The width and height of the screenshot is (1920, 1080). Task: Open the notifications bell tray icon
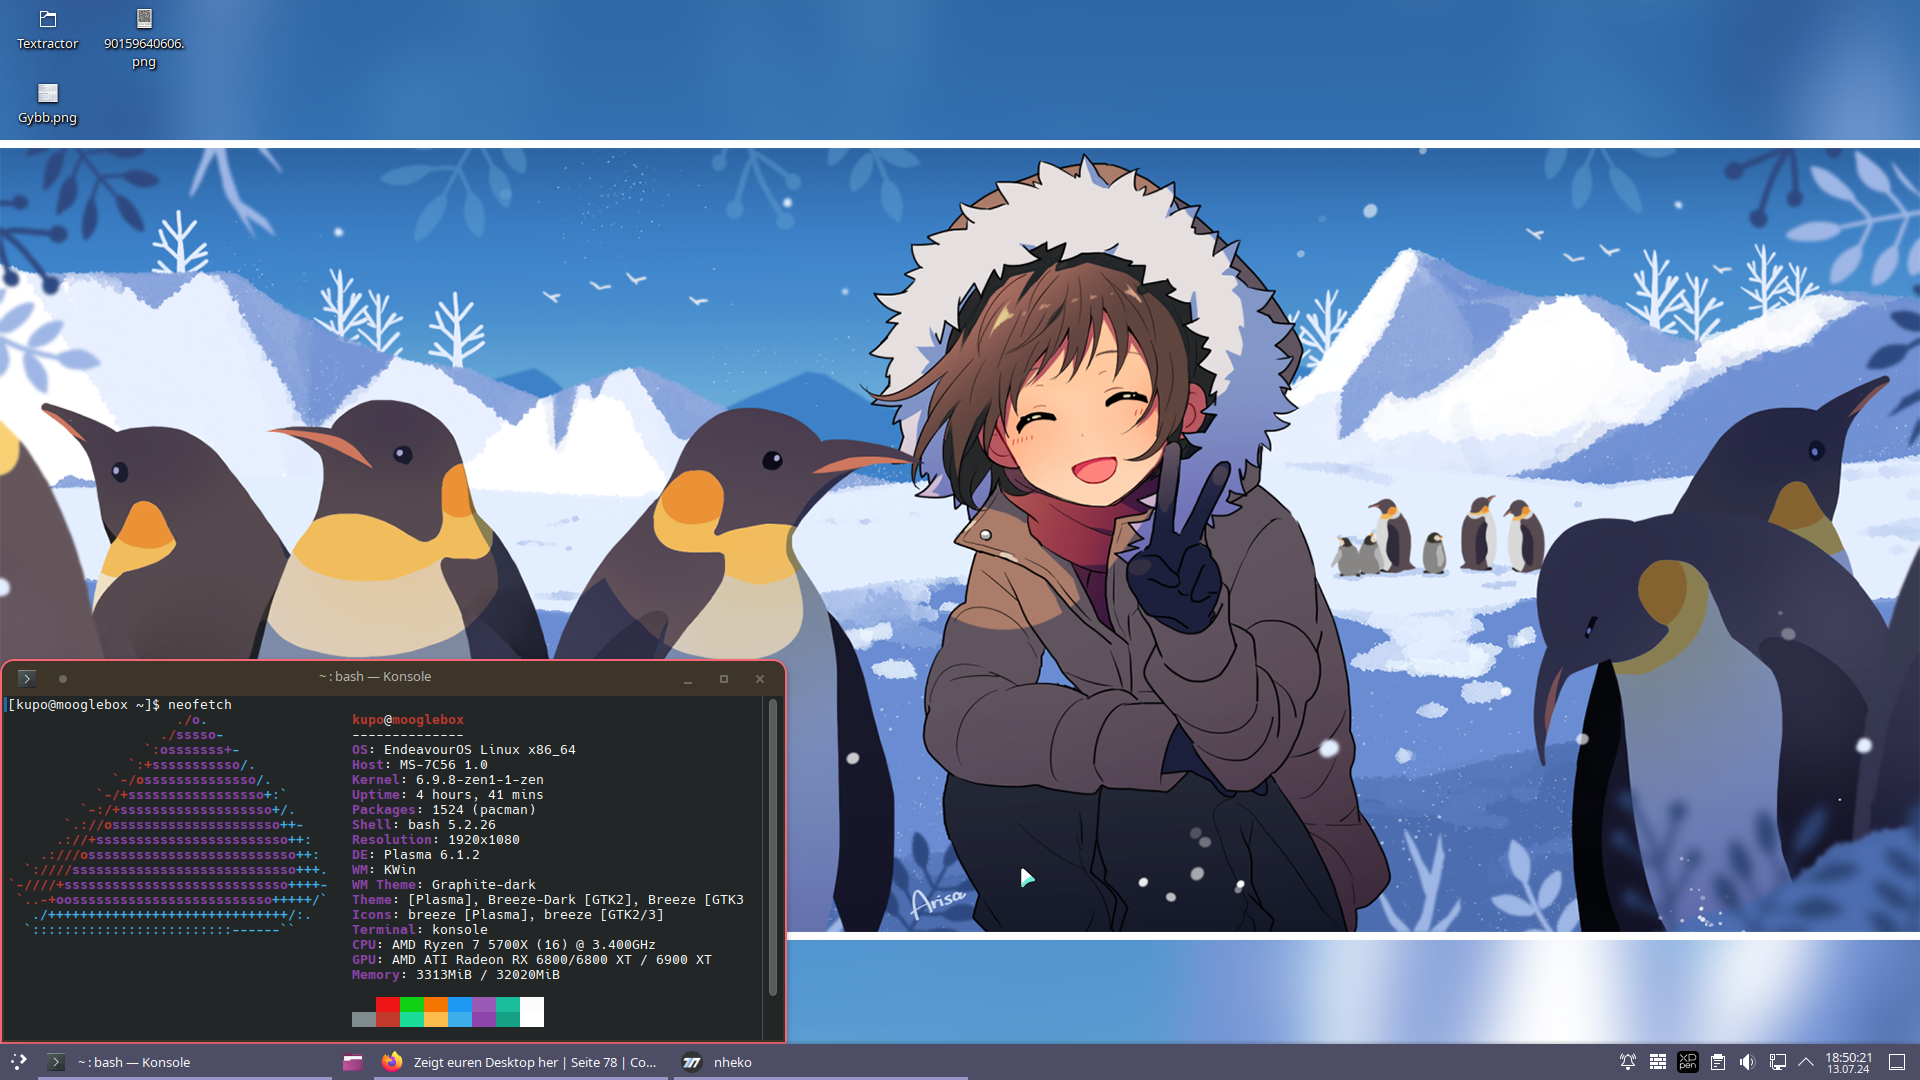coord(1628,1062)
